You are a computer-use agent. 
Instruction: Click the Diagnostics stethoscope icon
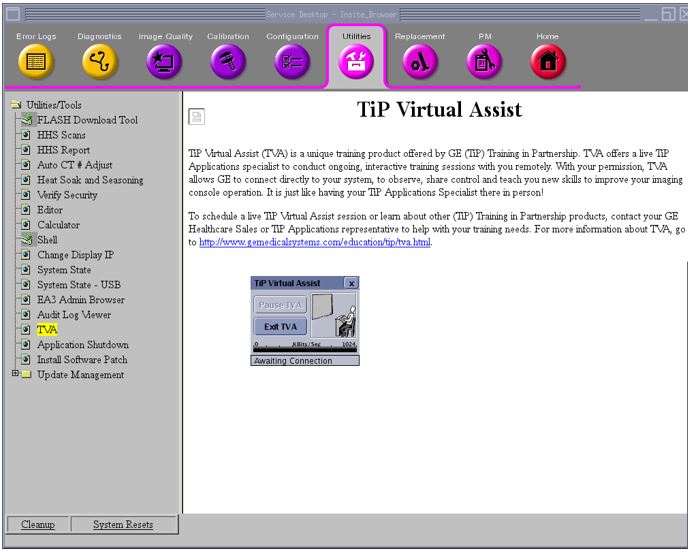point(99,62)
